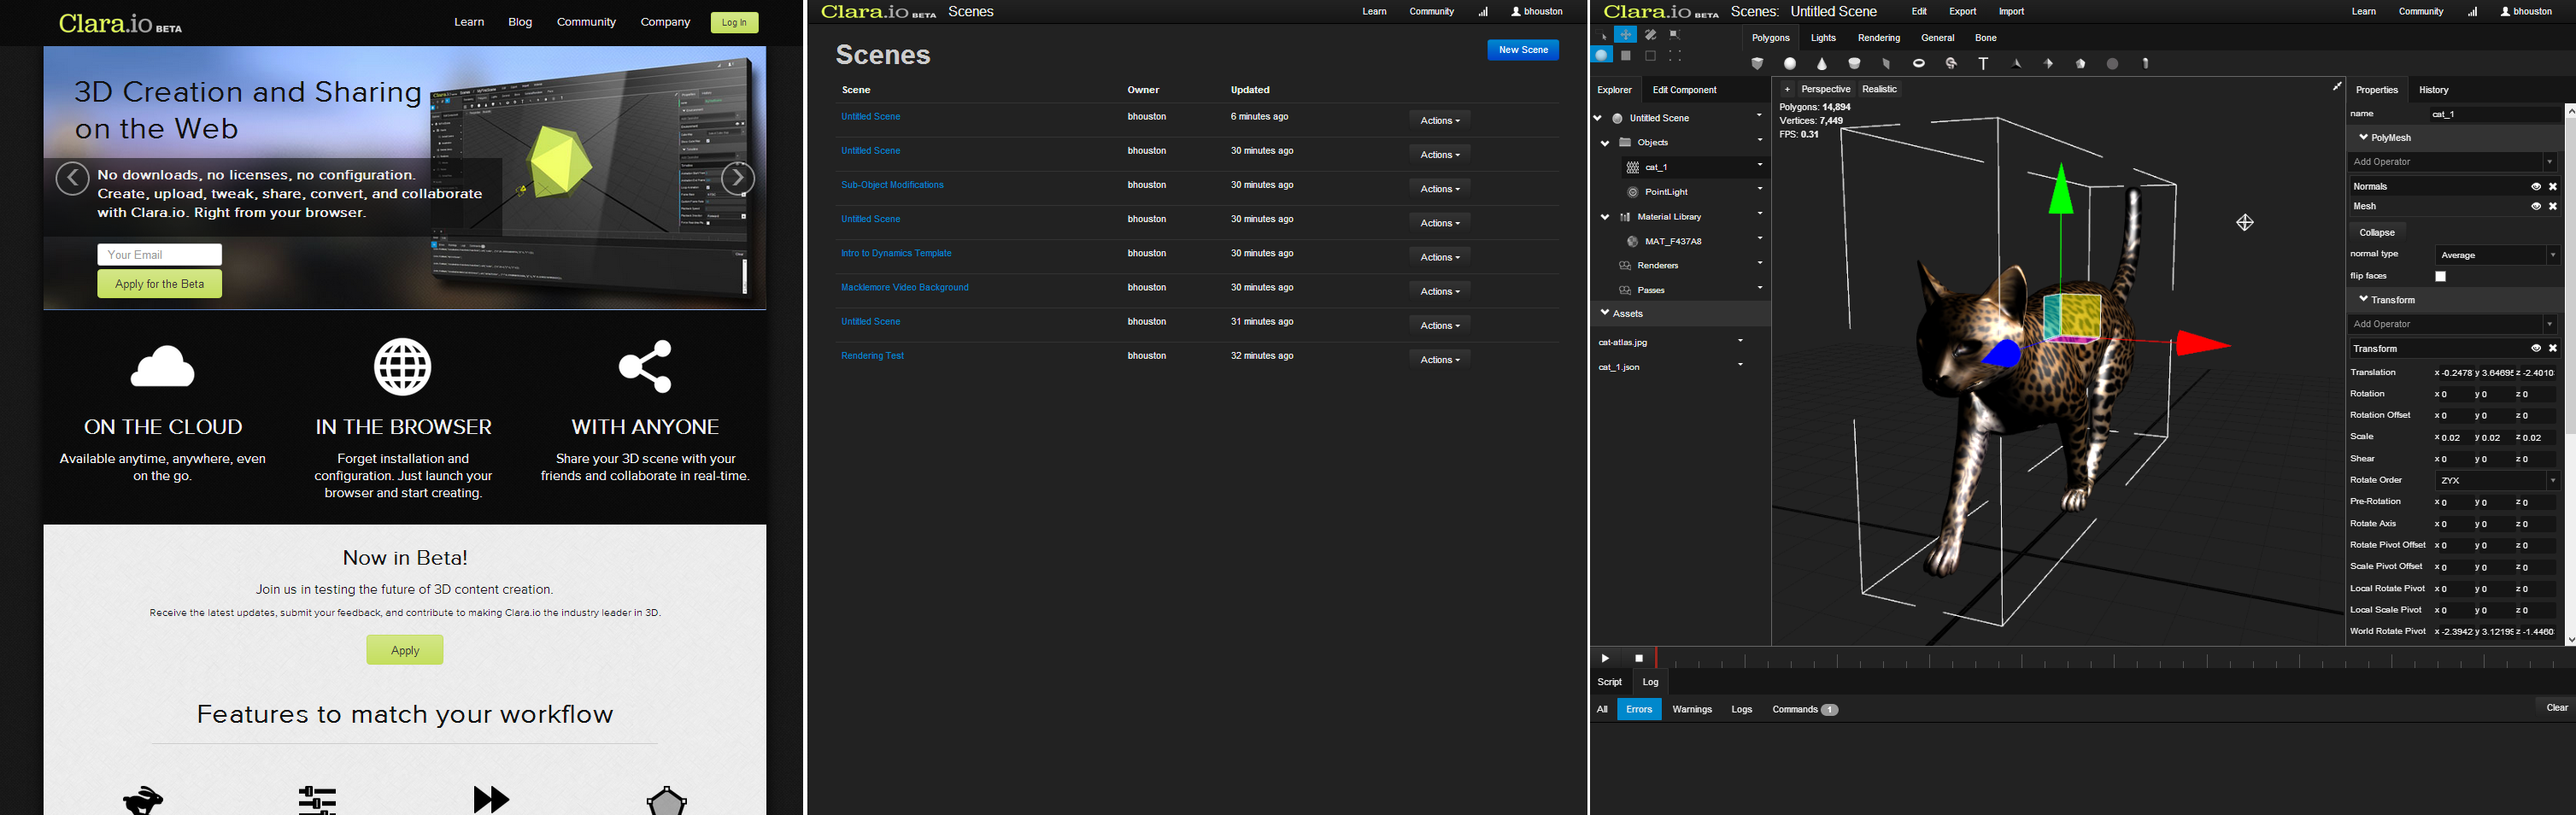Create a sphere primitive
The image size is (2576, 815).
[1790, 64]
